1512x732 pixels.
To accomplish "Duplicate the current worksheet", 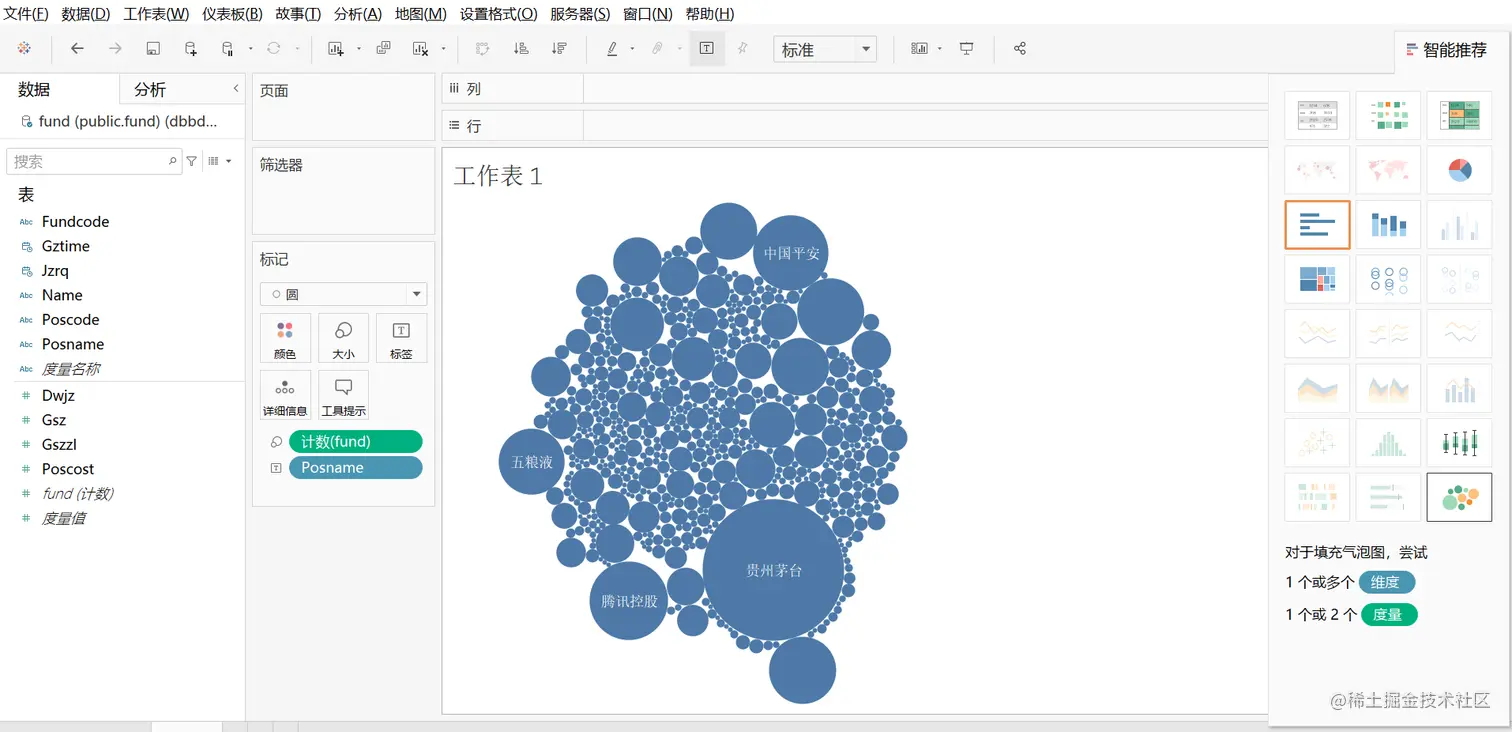I will [383, 49].
